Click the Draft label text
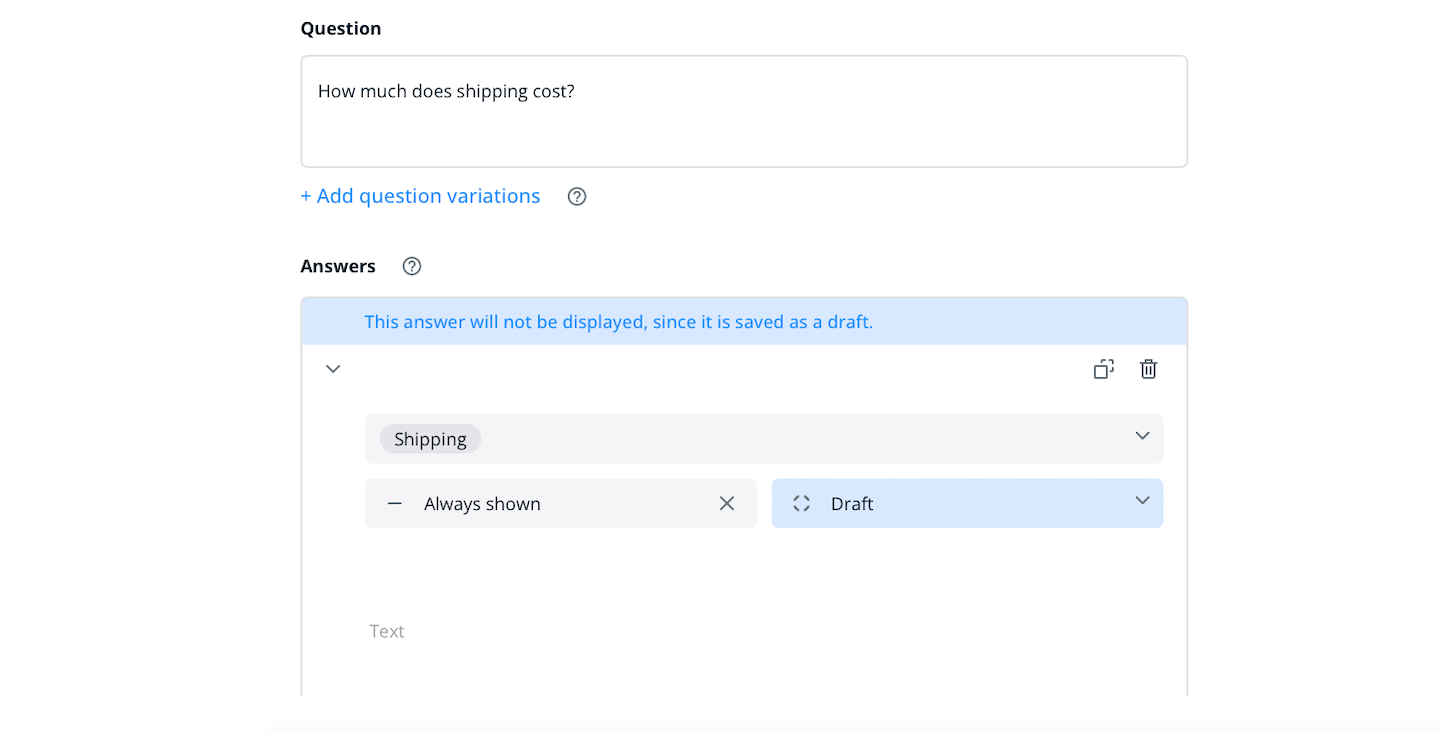This screenshot has width=1440, height=733. 852,504
